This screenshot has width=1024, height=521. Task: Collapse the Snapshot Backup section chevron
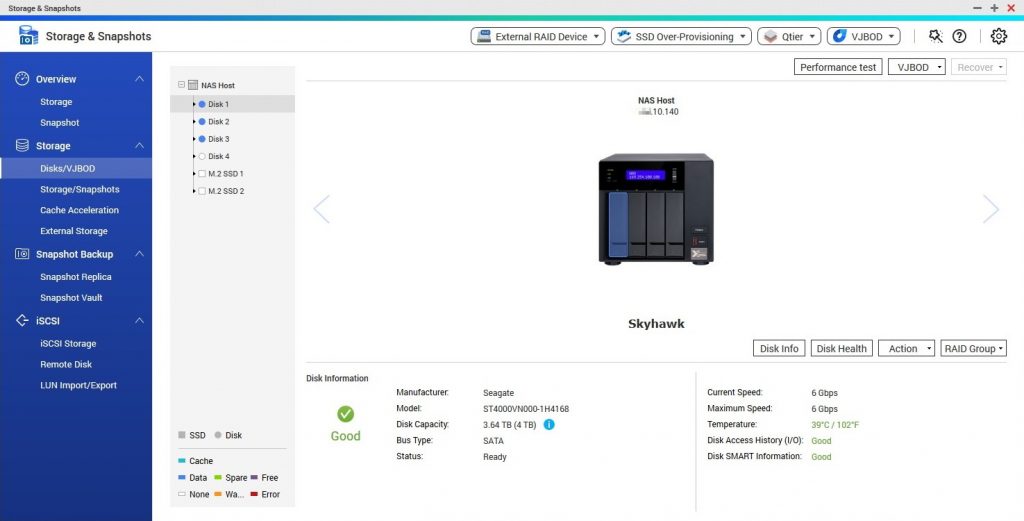[x=139, y=254]
